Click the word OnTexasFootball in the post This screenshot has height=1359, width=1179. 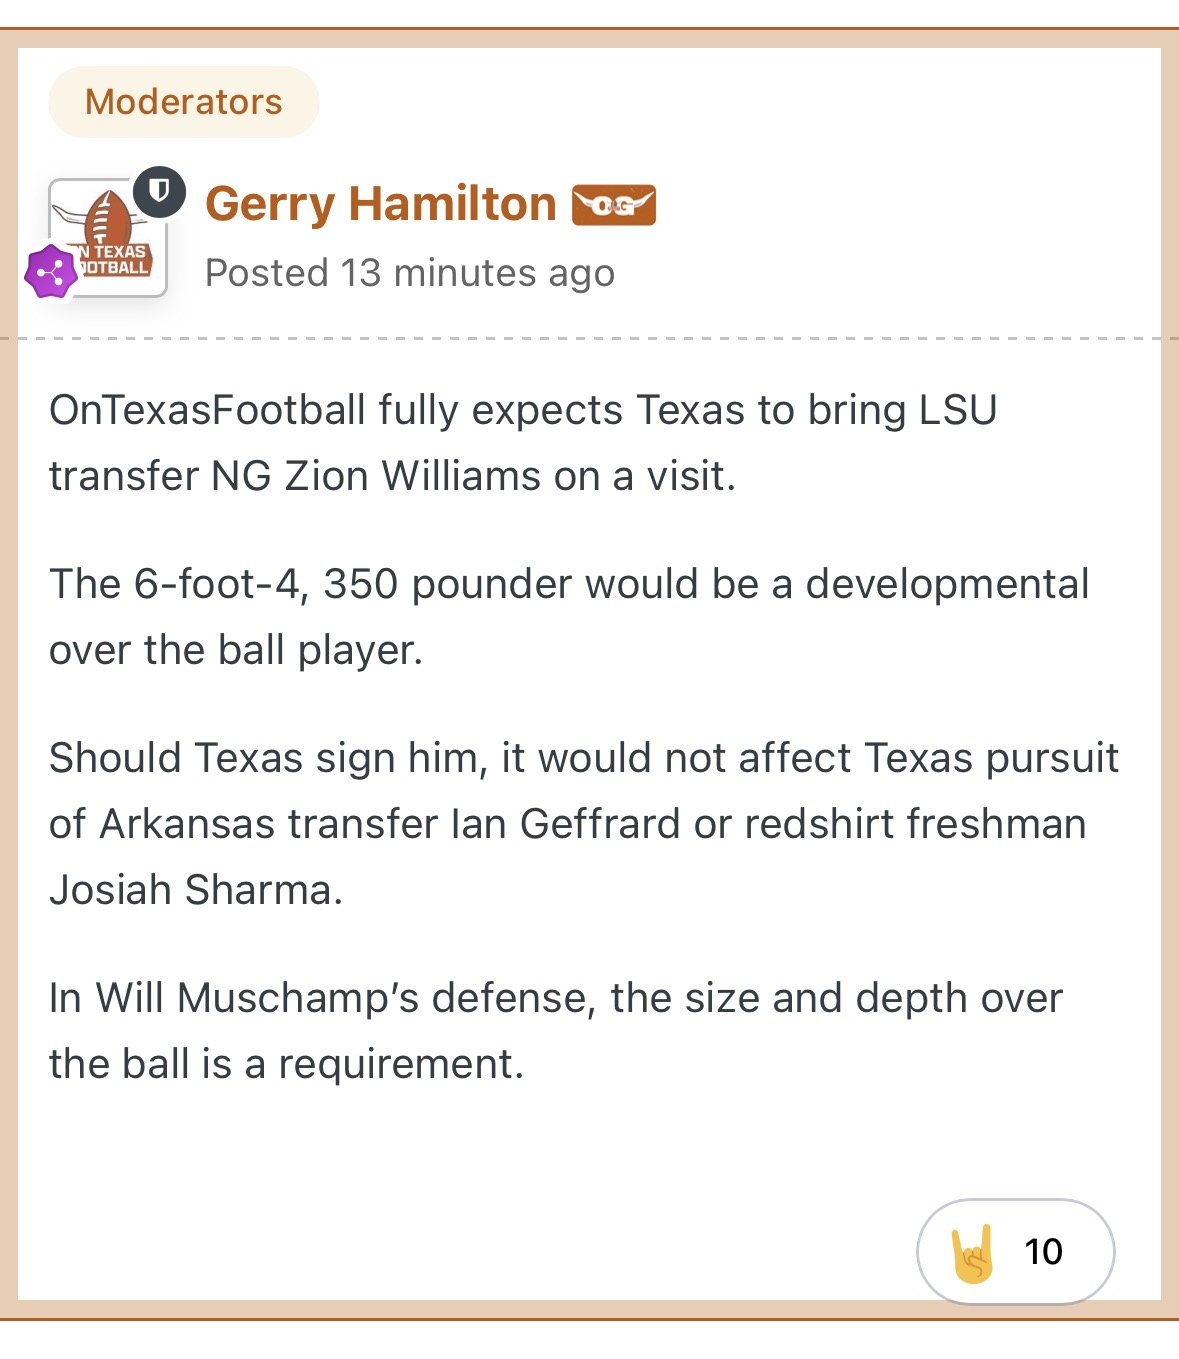(207, 410)
